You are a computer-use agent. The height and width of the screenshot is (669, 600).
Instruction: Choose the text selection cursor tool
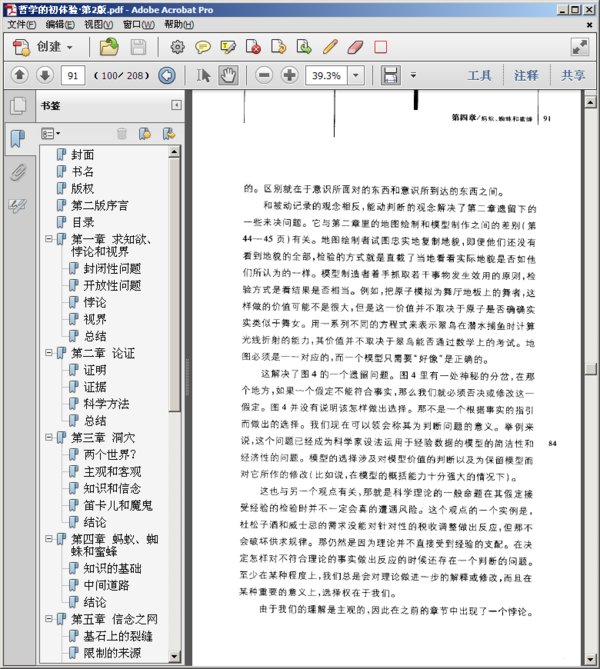[x=203, y=76]
